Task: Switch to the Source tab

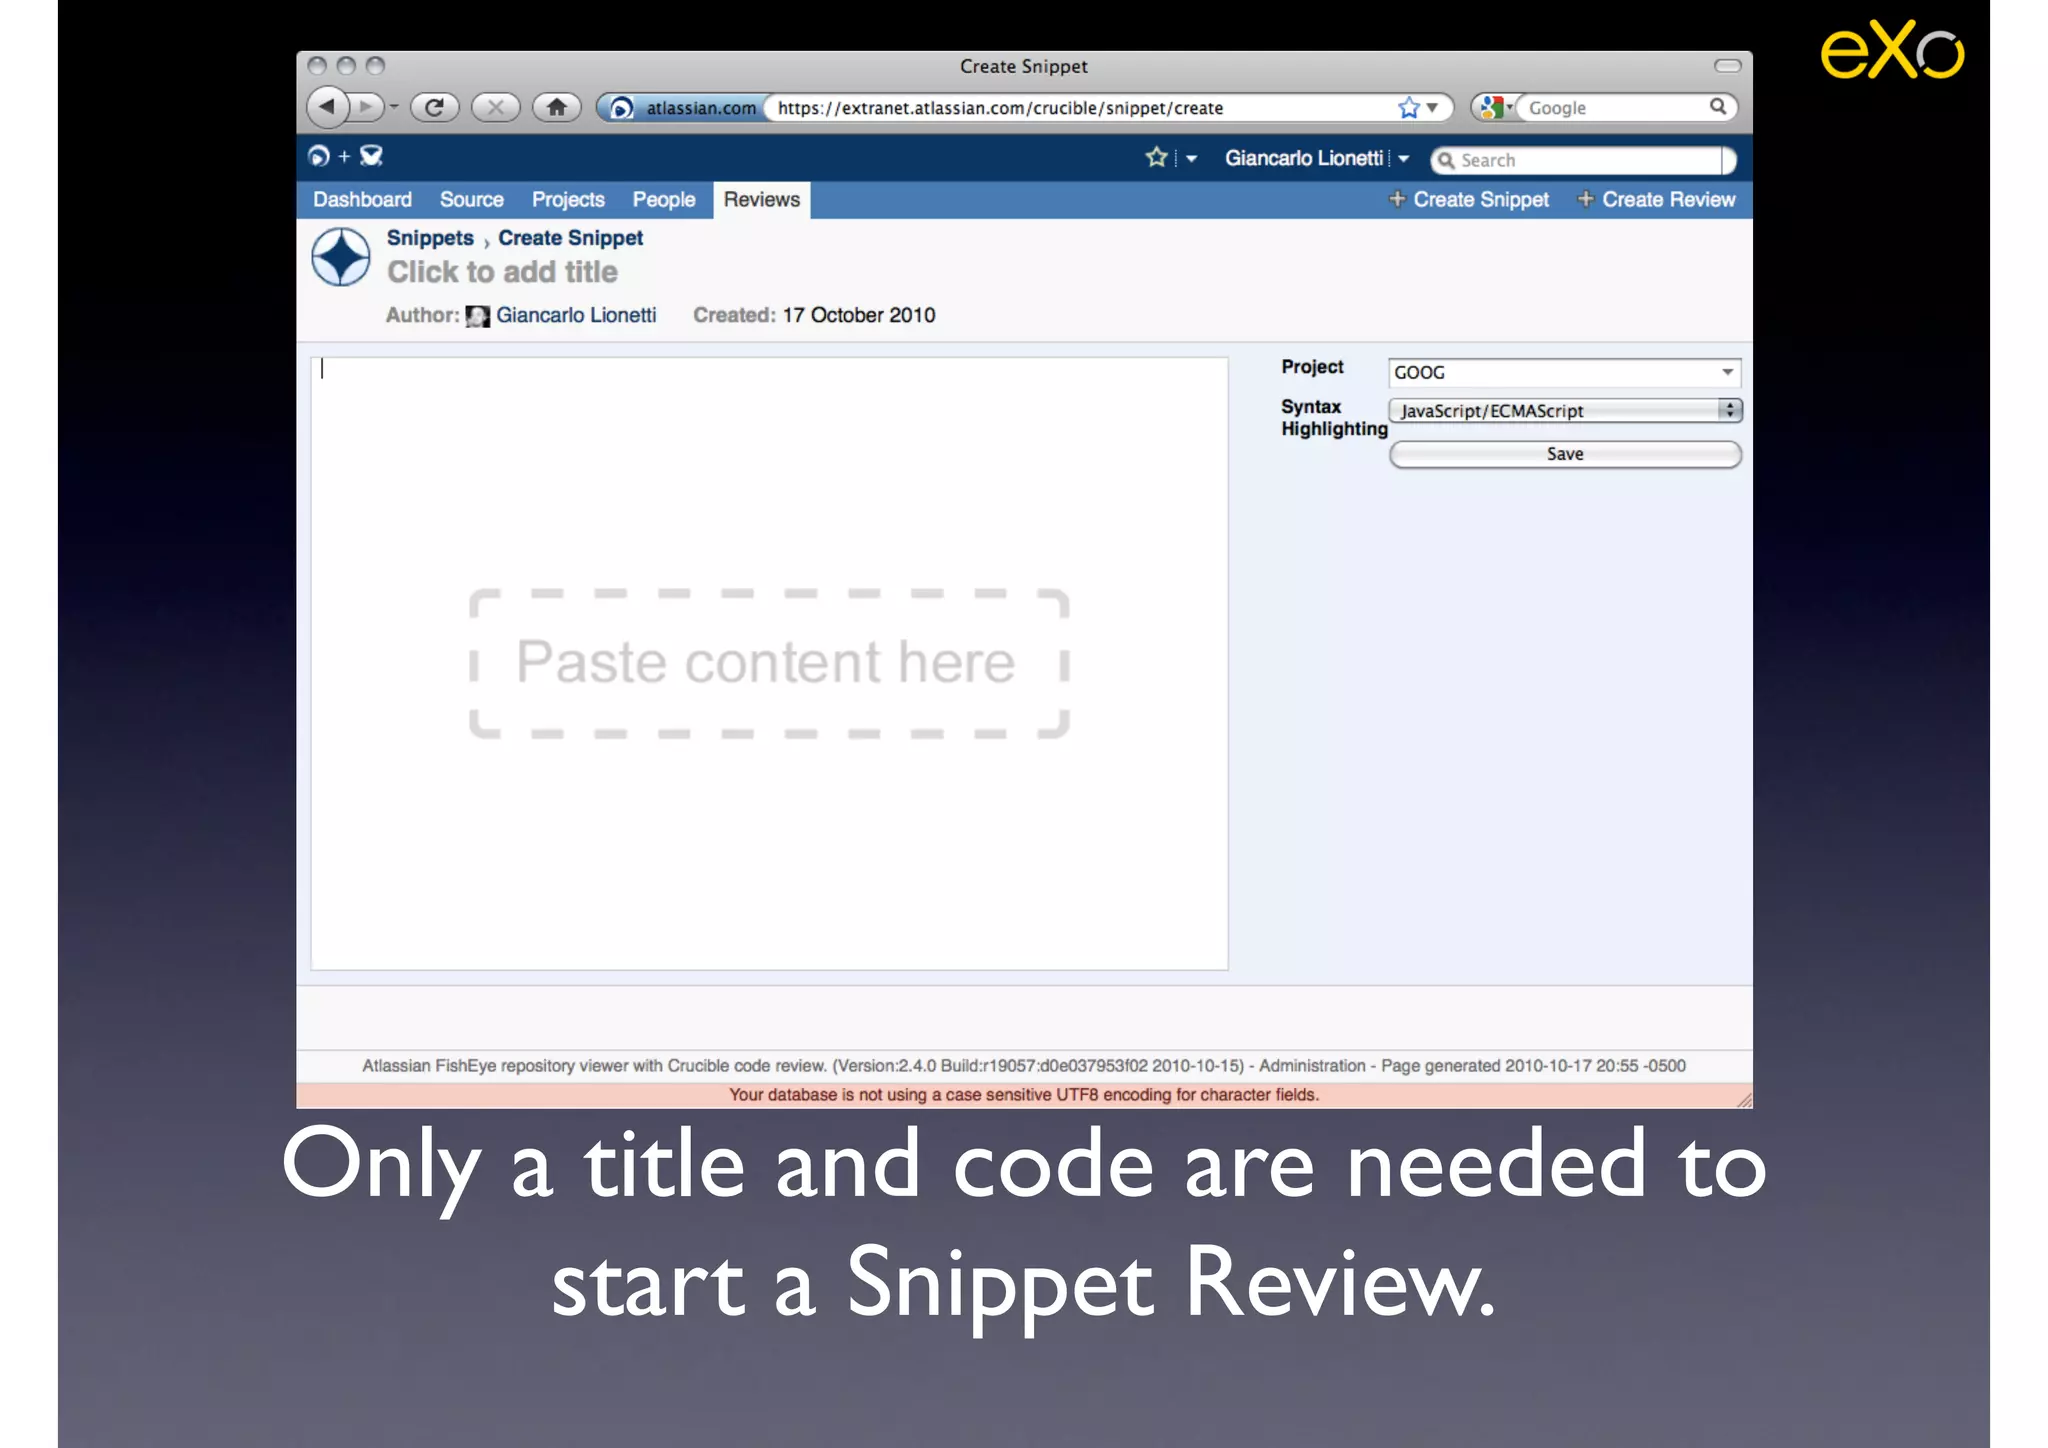Action: (x=472, y=199)
